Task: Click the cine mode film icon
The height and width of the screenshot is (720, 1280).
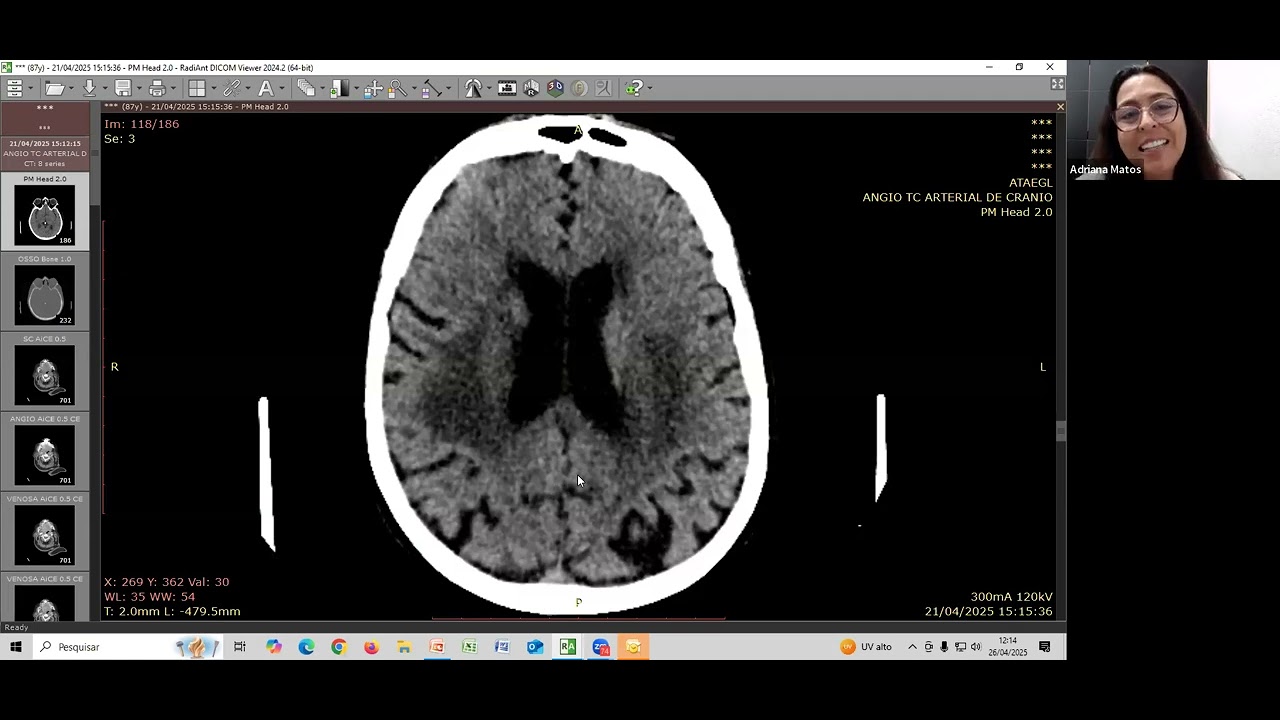Action: click(507, 89)
